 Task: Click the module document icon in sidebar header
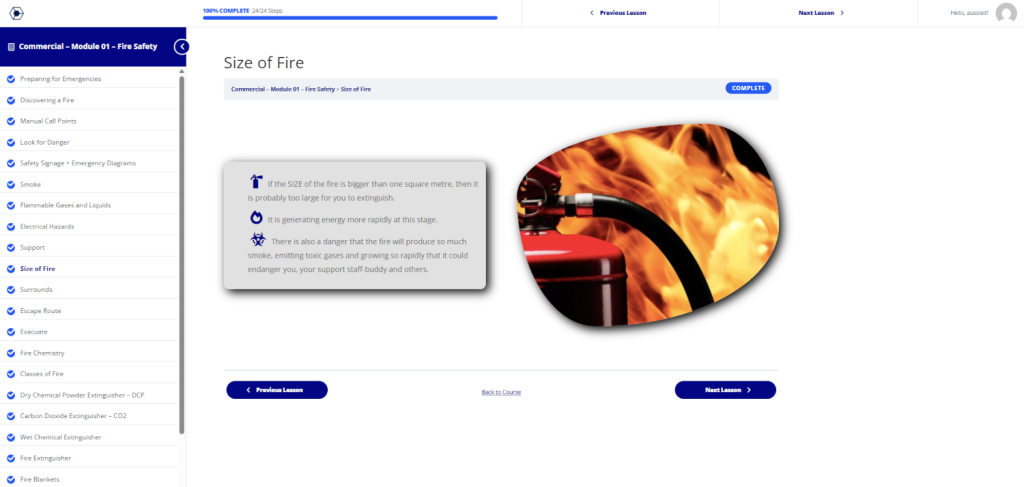11,47
